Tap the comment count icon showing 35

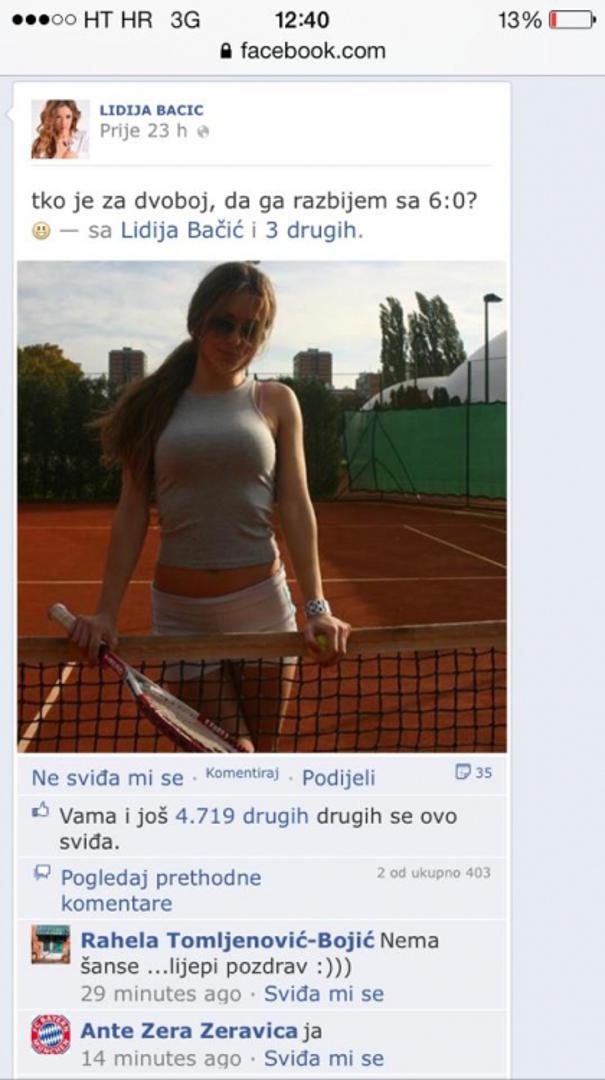coord(473,772)
